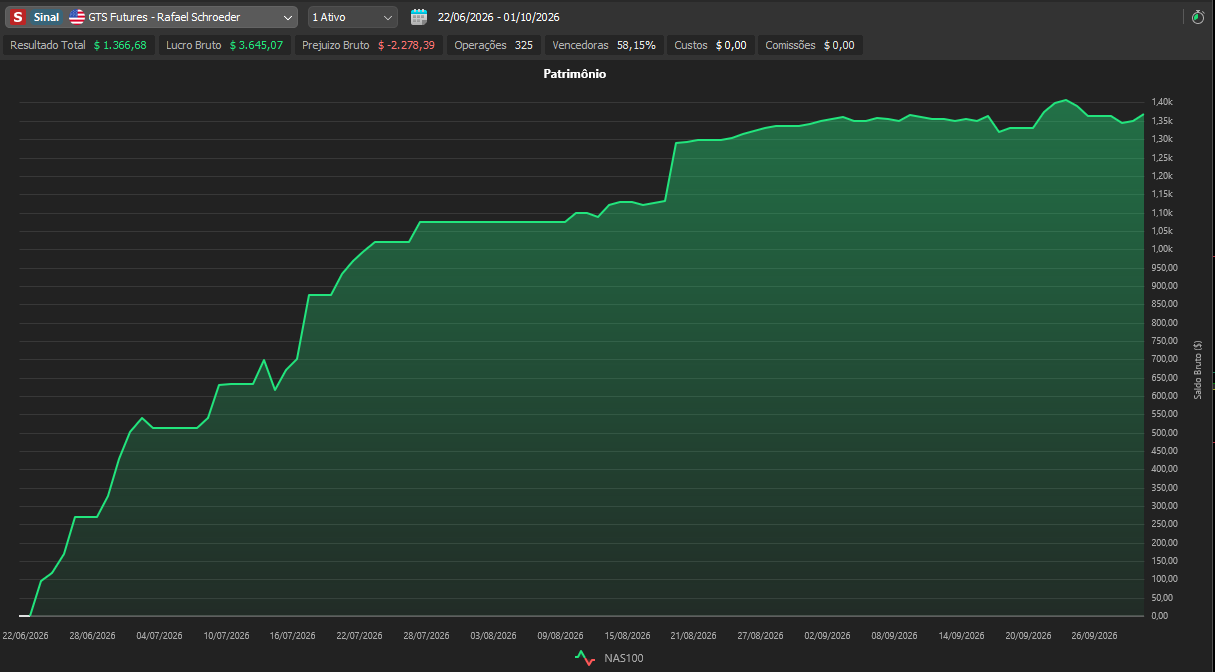1215x672 pixels.
Task: Click the red S signal icon
Action: [x=17, y=17]
